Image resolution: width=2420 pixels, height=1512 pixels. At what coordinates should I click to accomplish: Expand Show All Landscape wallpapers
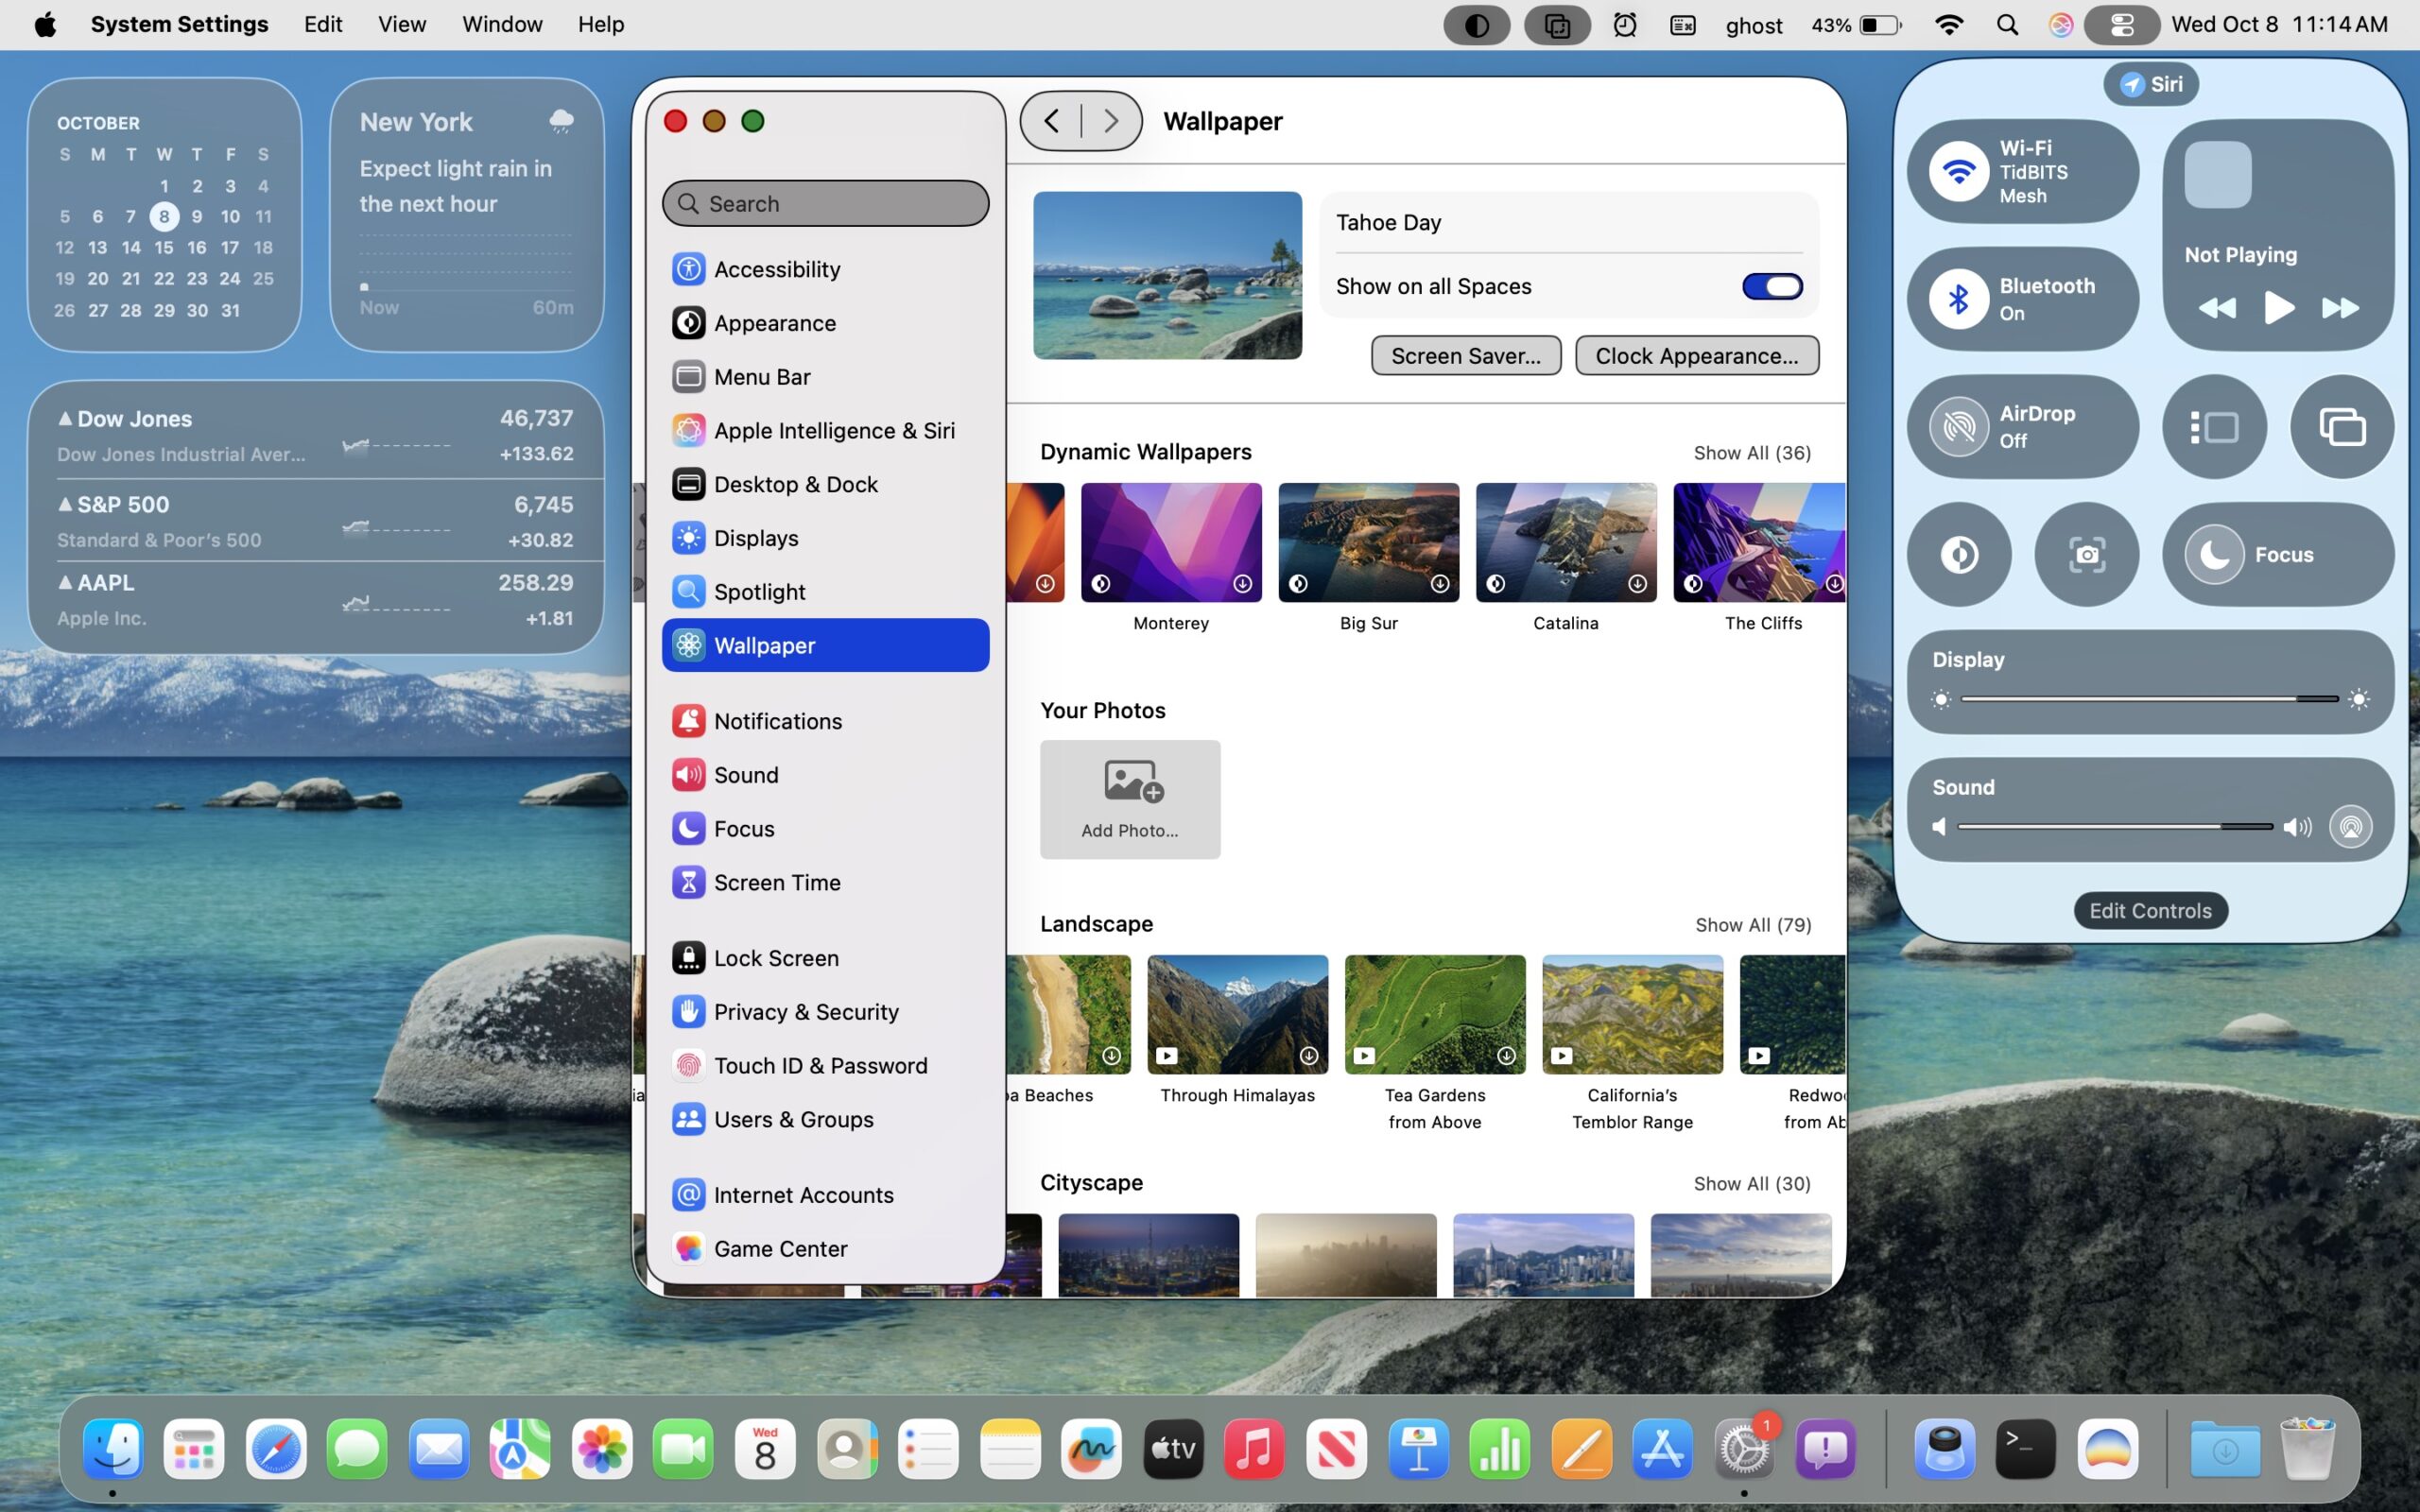(x=1752, y=925)
